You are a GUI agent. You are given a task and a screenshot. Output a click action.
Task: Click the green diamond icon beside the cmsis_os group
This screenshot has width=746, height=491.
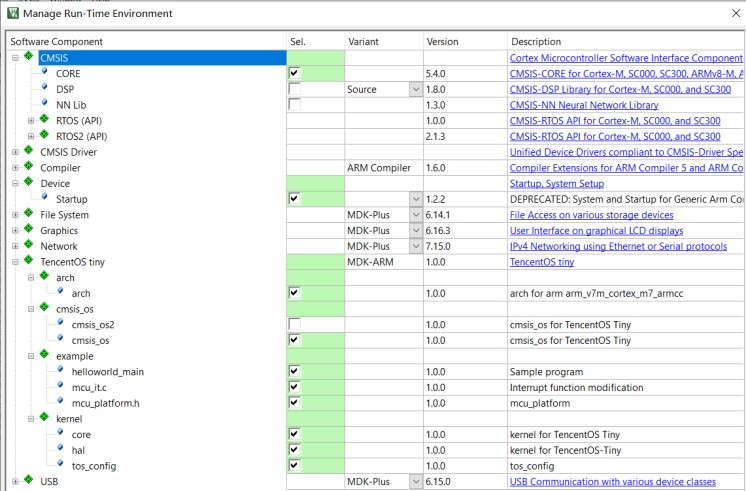pyautogui.click(x=44, y=307)
